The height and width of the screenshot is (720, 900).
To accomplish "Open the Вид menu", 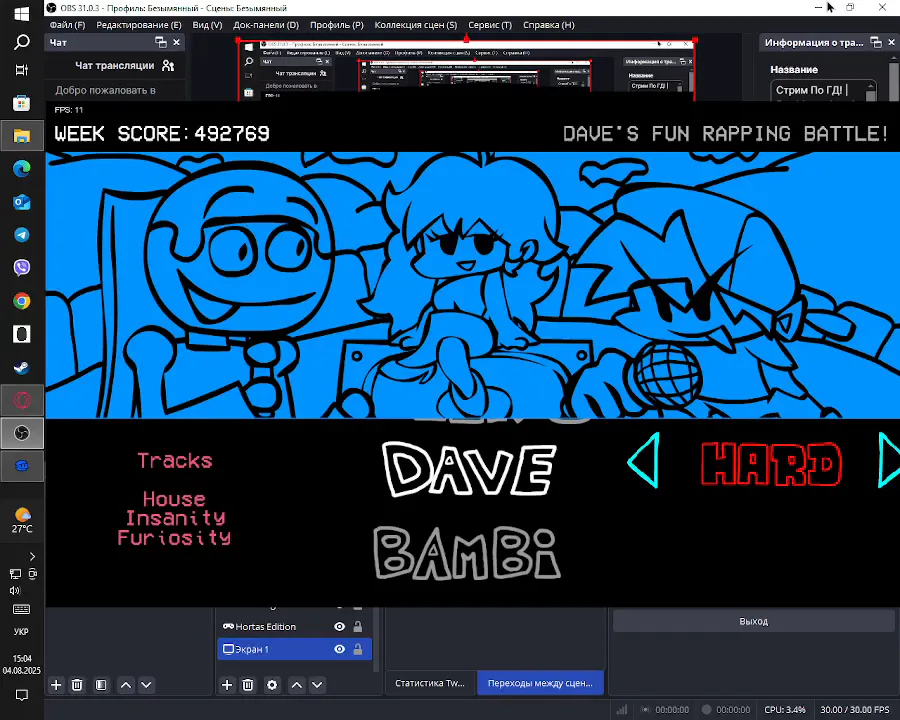I will pos(207,25).
